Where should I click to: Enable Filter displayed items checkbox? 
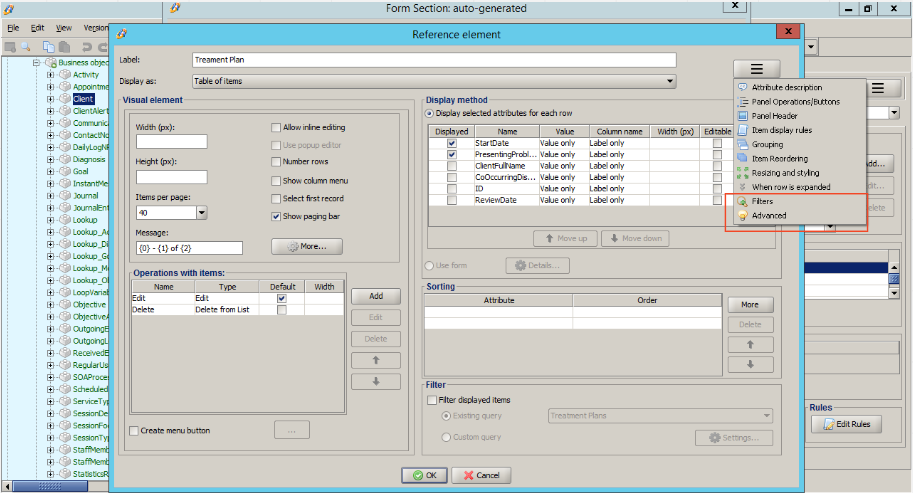click(x=432, y=400)
